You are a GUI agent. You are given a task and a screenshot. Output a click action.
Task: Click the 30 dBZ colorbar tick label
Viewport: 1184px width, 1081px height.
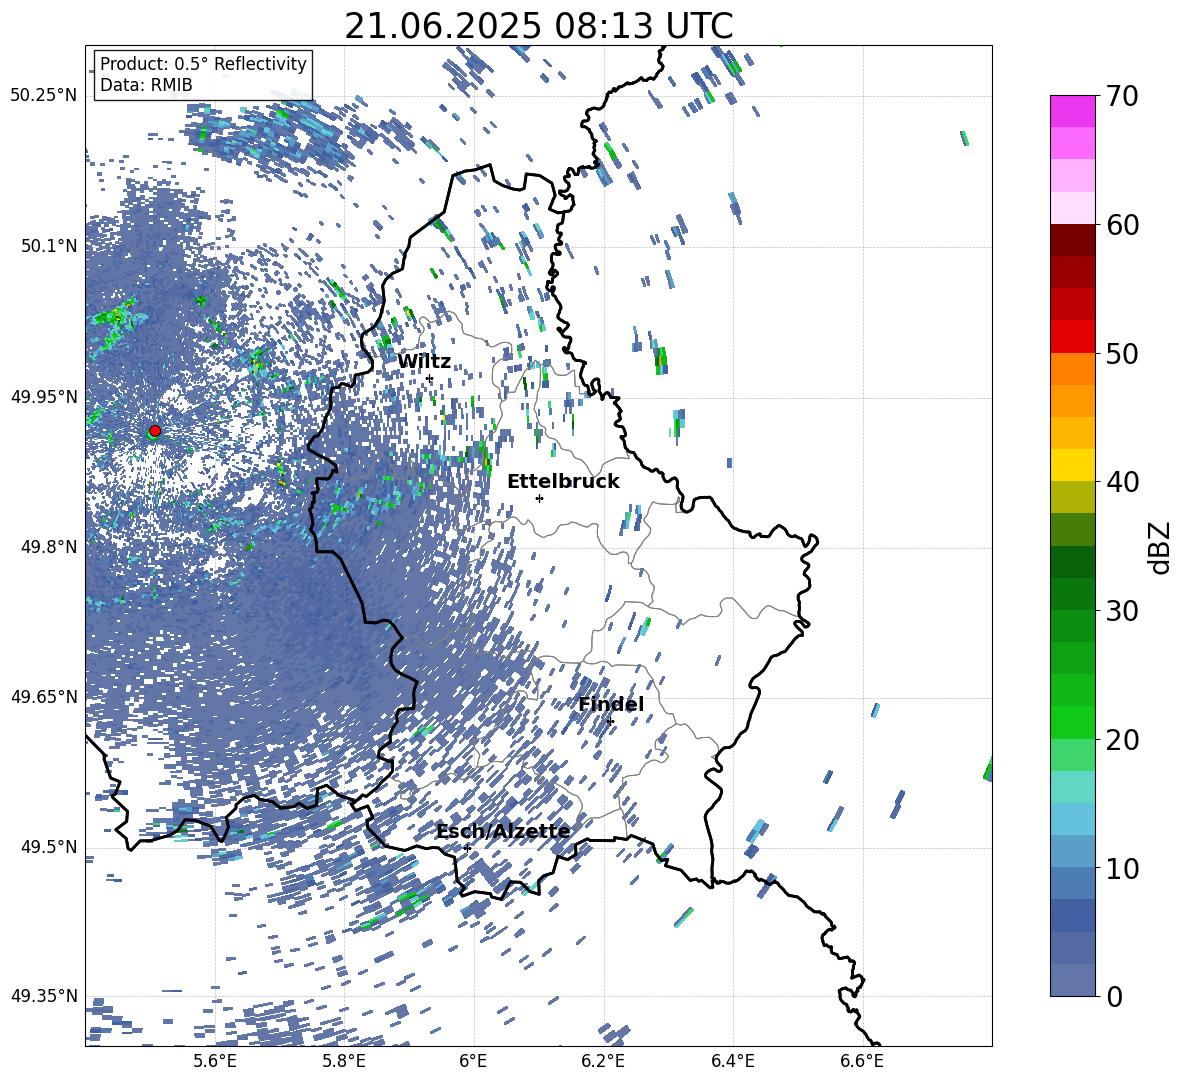[x=1122, y=611]
